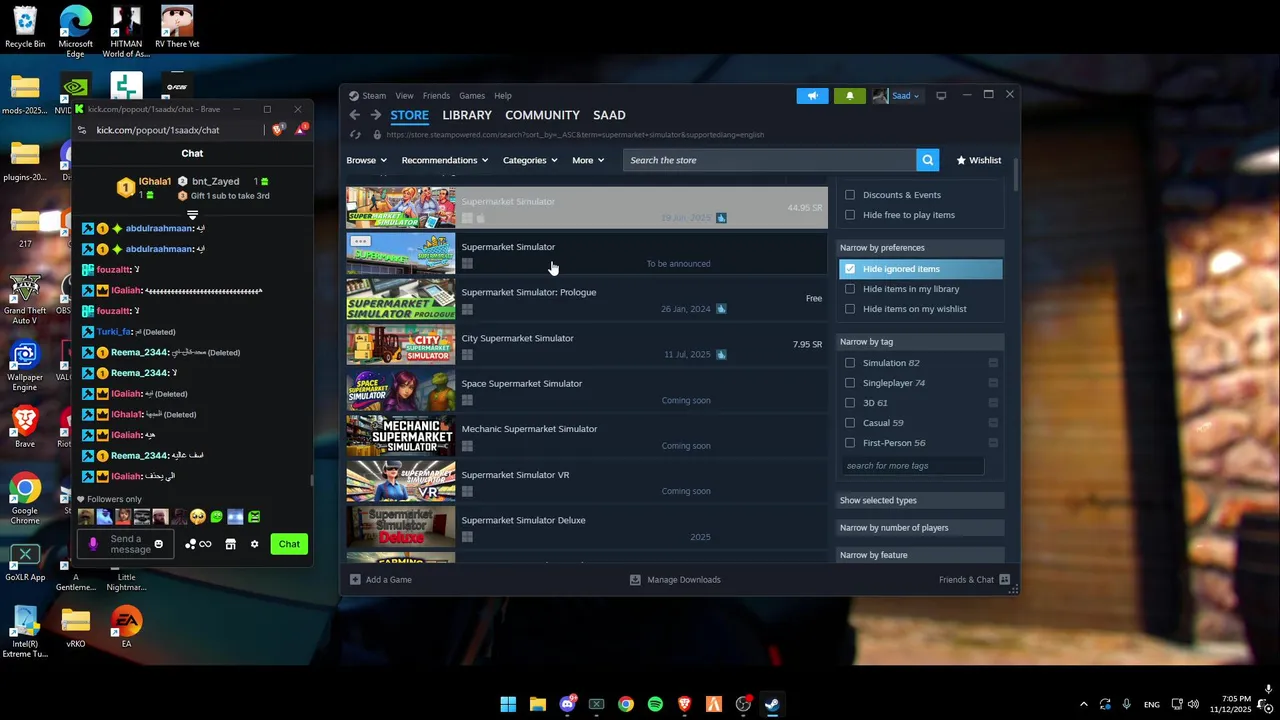Image resolution: width=1280 pixels, height=720 pixels.
Task: Open Space Supermarket Simulator result
Action: click(x=587, y=391)
